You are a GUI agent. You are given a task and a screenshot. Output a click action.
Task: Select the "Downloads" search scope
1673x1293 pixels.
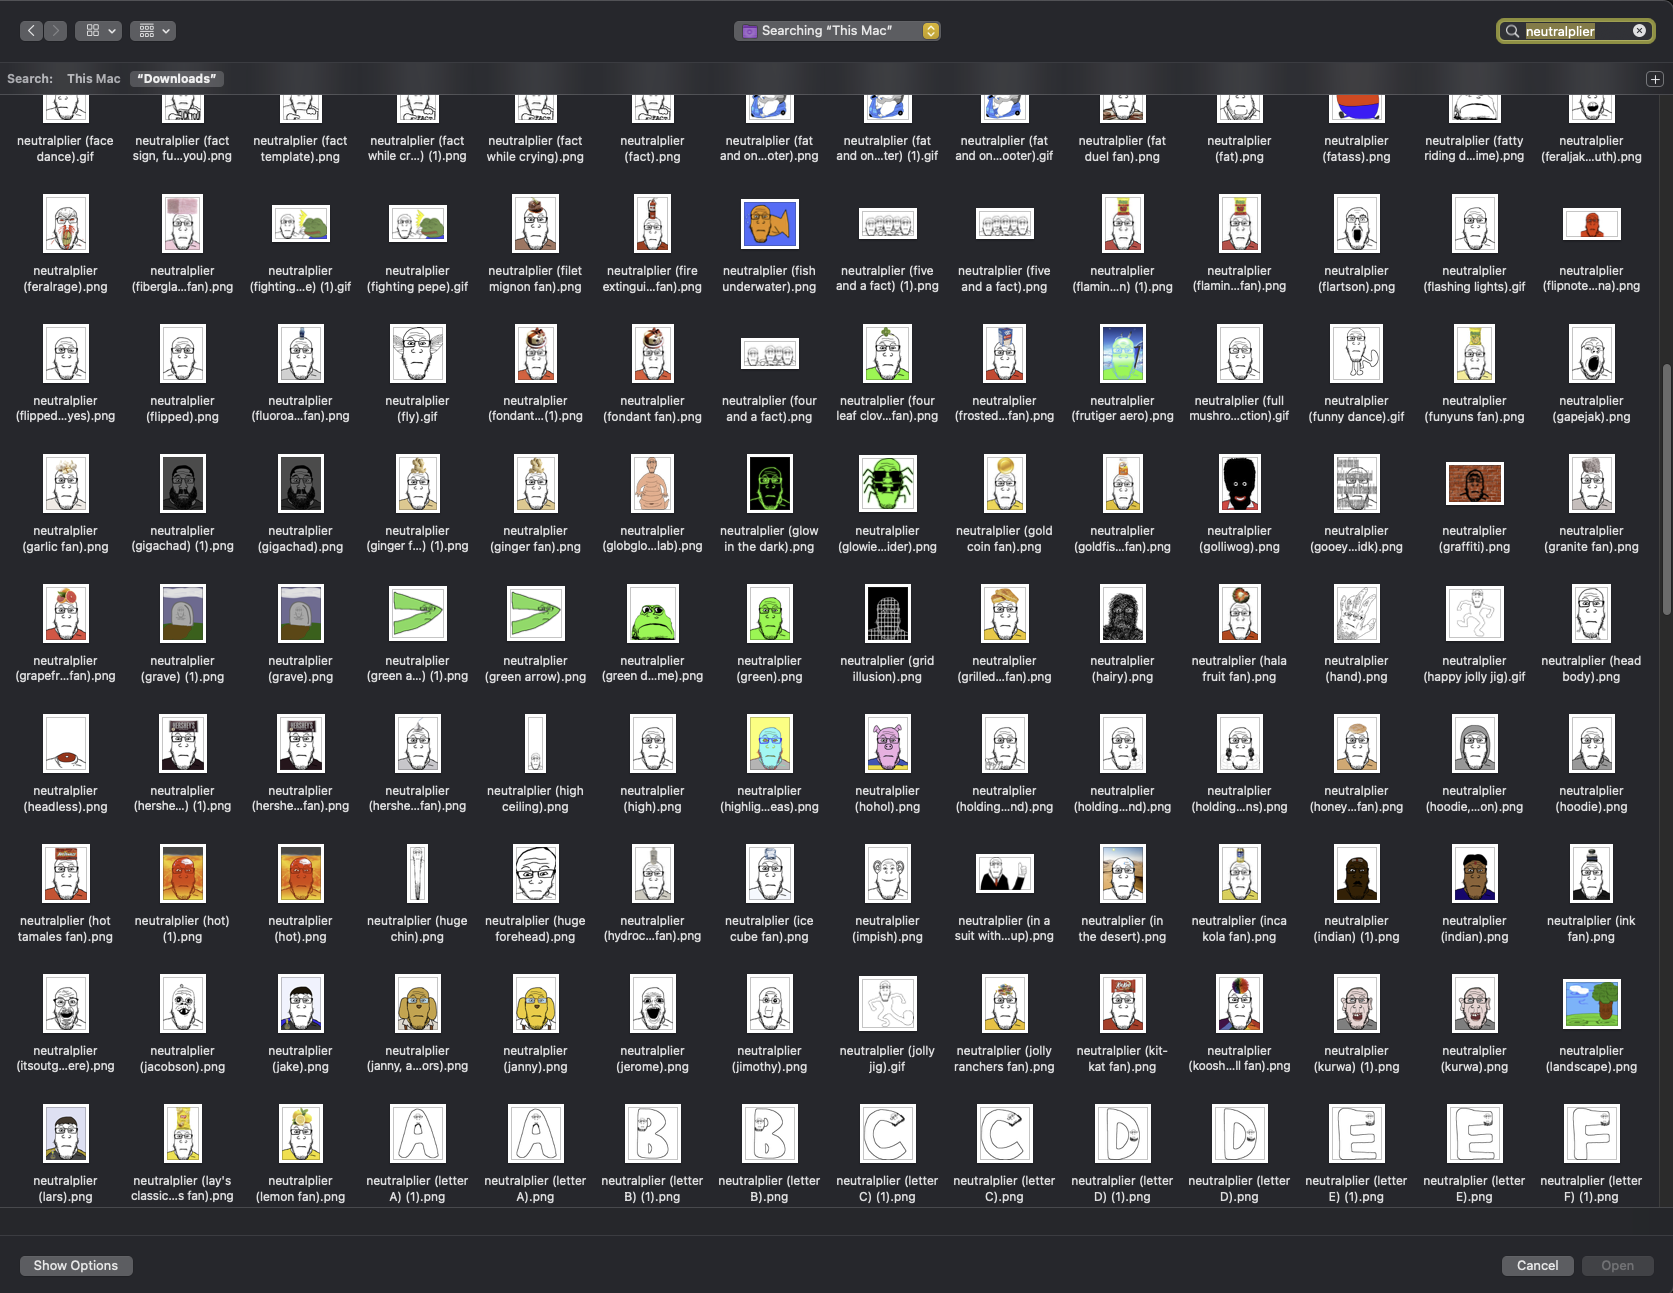pos(176,79)
